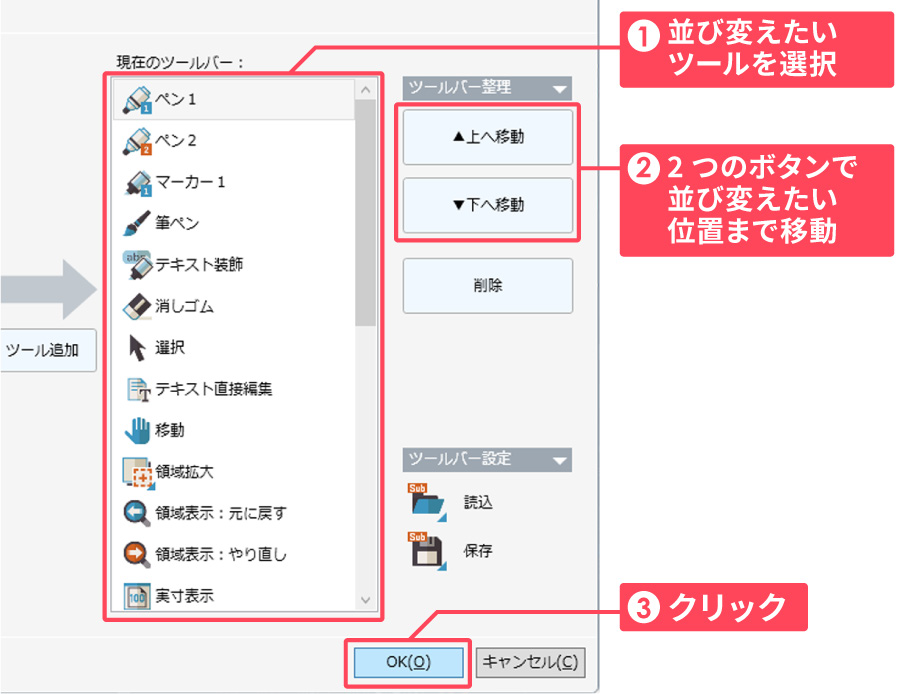Screen dimensions: 908x694
Task: Select the 筆ペン text label
Action: point(177,224)
